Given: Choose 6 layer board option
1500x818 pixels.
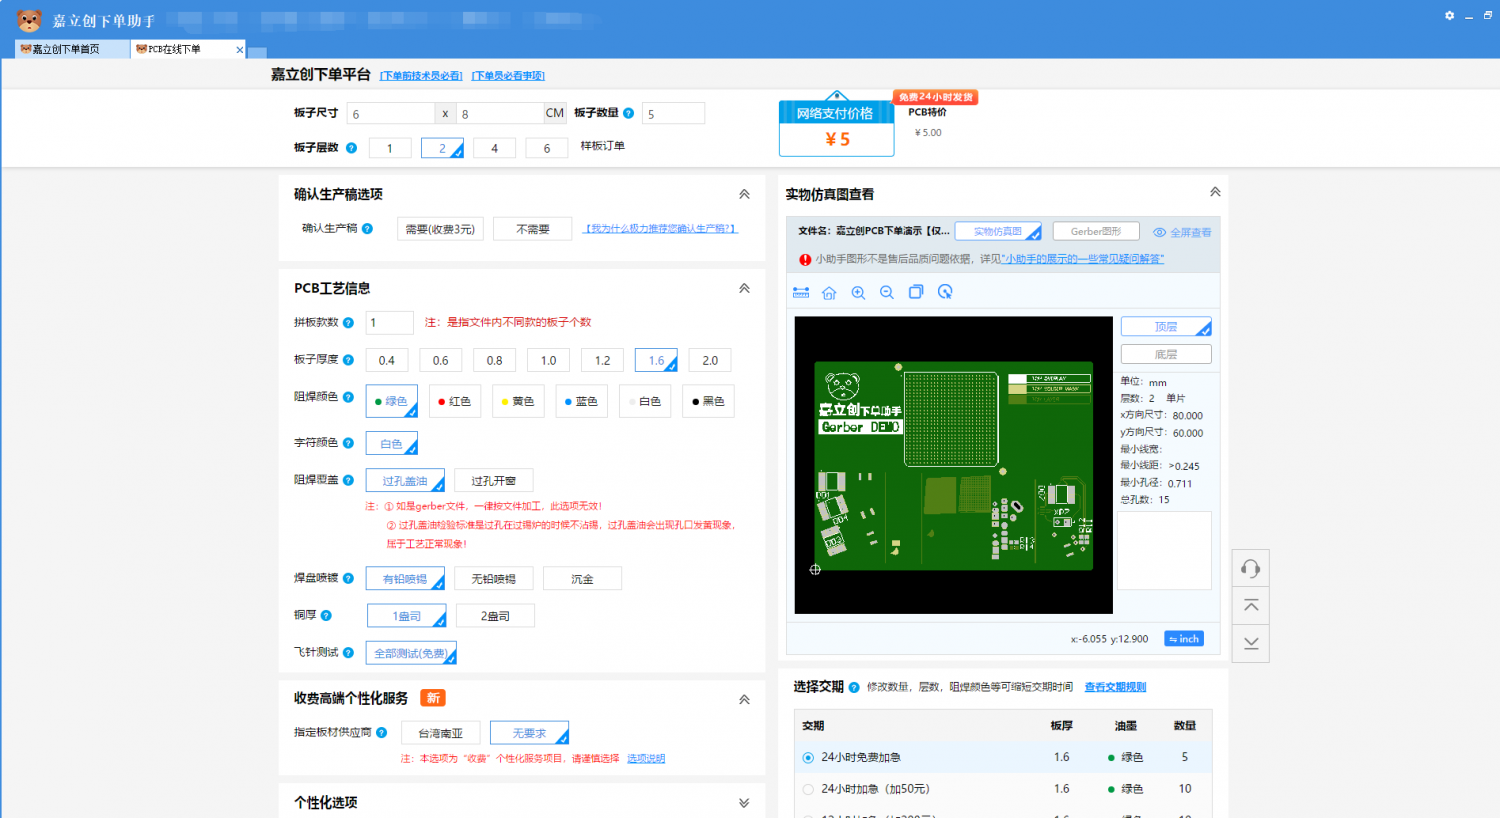Looking at the screenshot, I should pos(546,148).
